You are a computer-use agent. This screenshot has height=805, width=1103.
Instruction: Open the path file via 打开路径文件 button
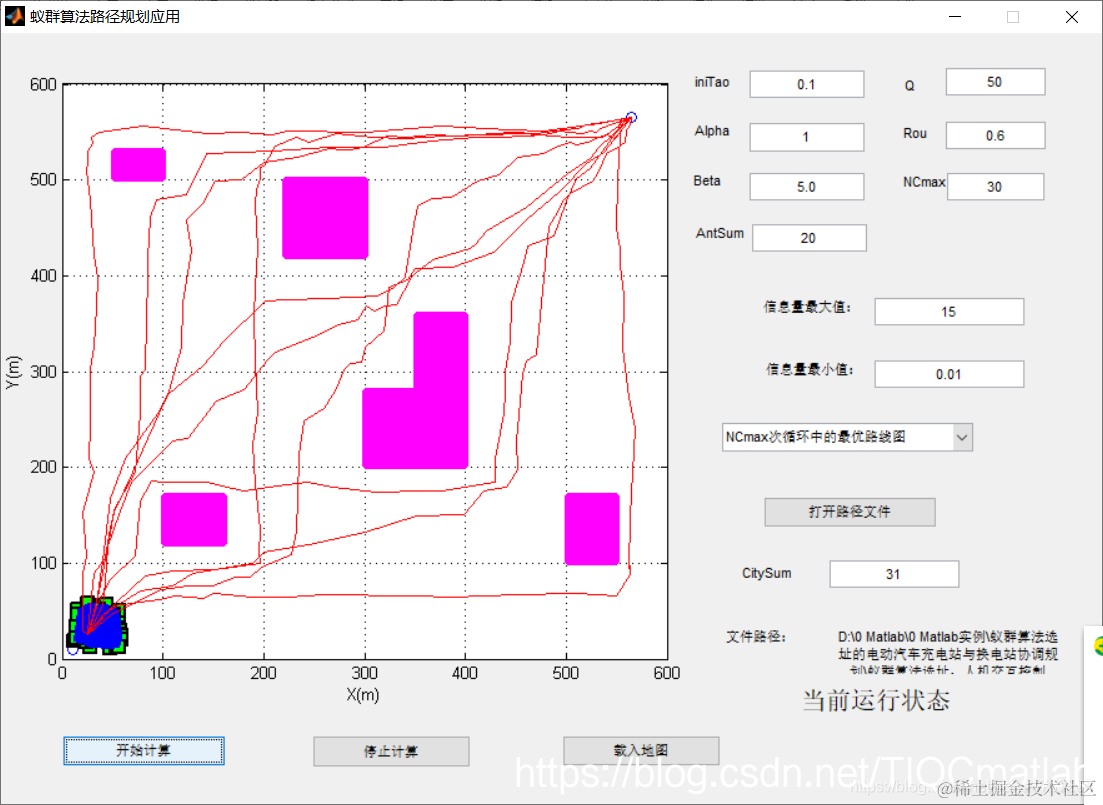click(x=849, y=512)
